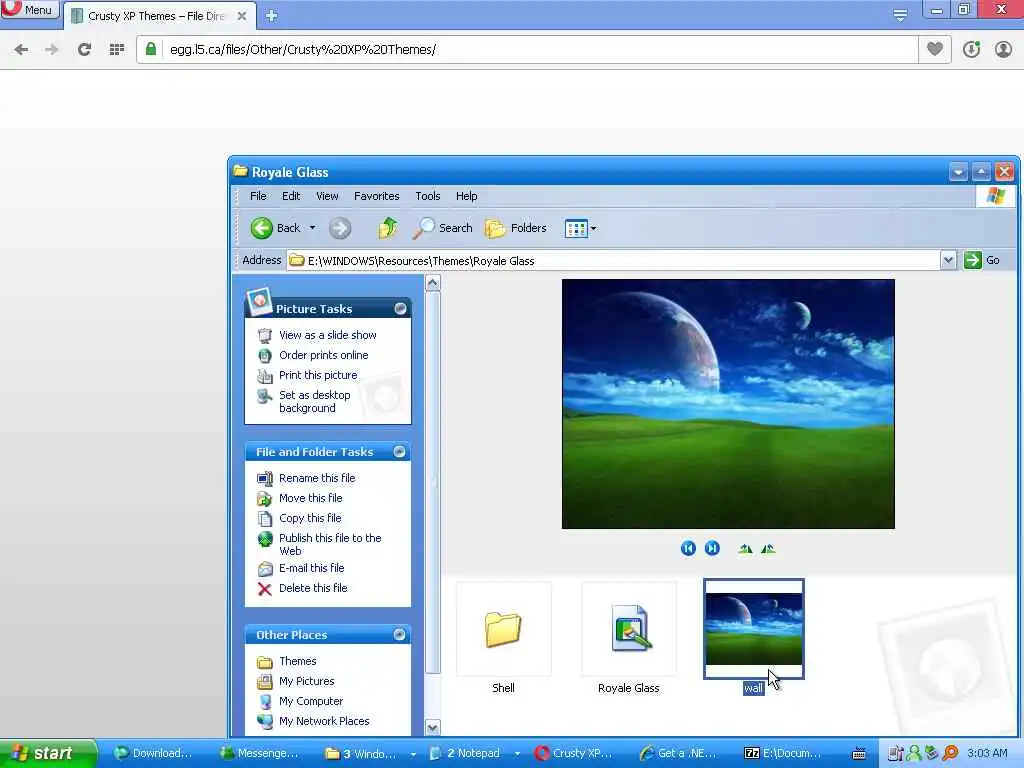This screenshot has width=1024, height=768.
Task: Click Order prints online
Action: point(323,355)
